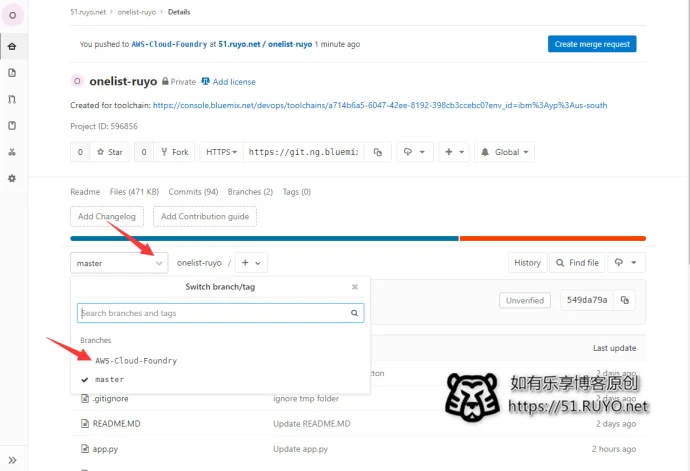Click onelist-ruyo breadcrumb

click(136, 12)
